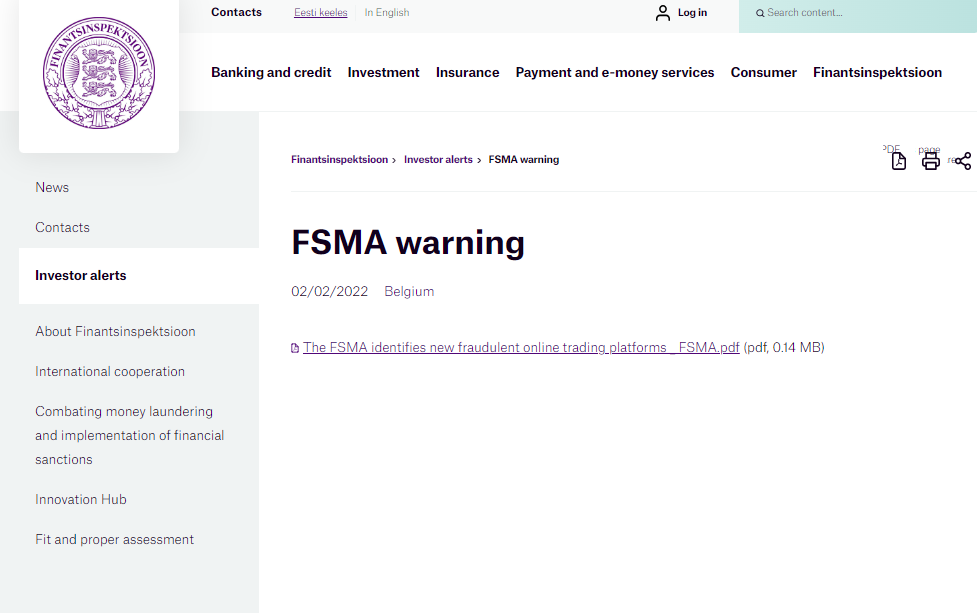
Task: Click the PDF file icon beside FSMA link
Action: tap(295, 348)
